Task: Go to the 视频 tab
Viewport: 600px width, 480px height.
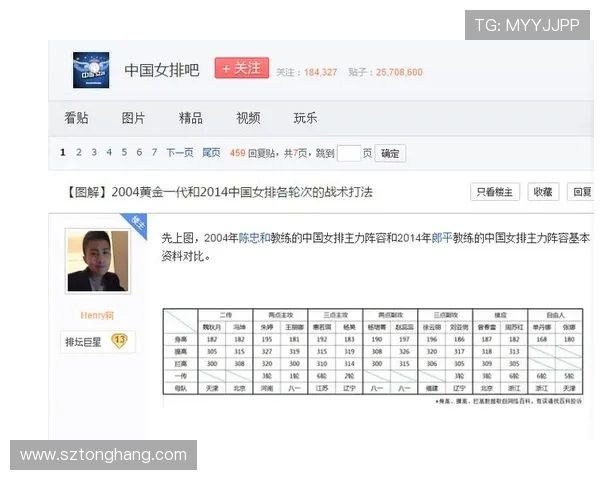Action: point(248,118)
